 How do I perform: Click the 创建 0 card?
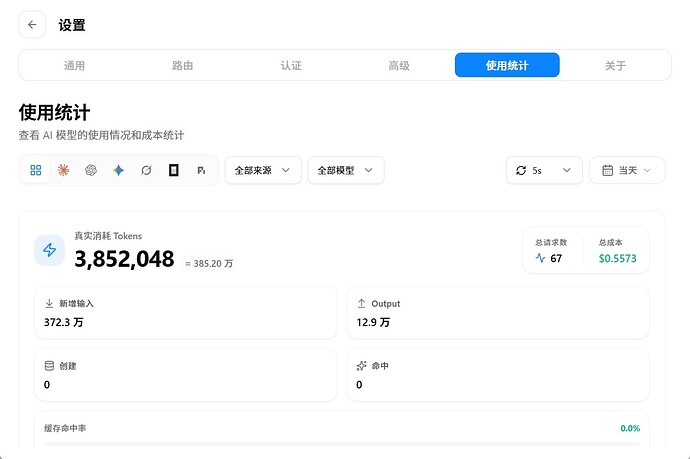[186, 375]
